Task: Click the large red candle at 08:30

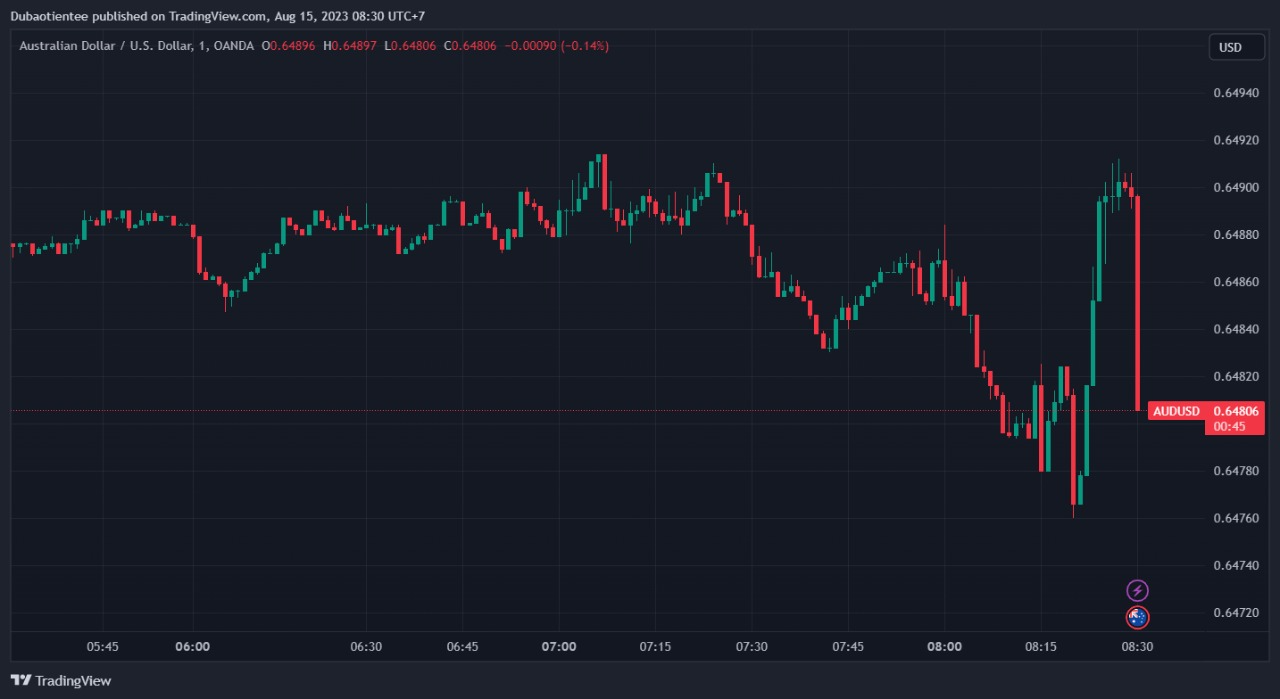Action: (1138, 302)
